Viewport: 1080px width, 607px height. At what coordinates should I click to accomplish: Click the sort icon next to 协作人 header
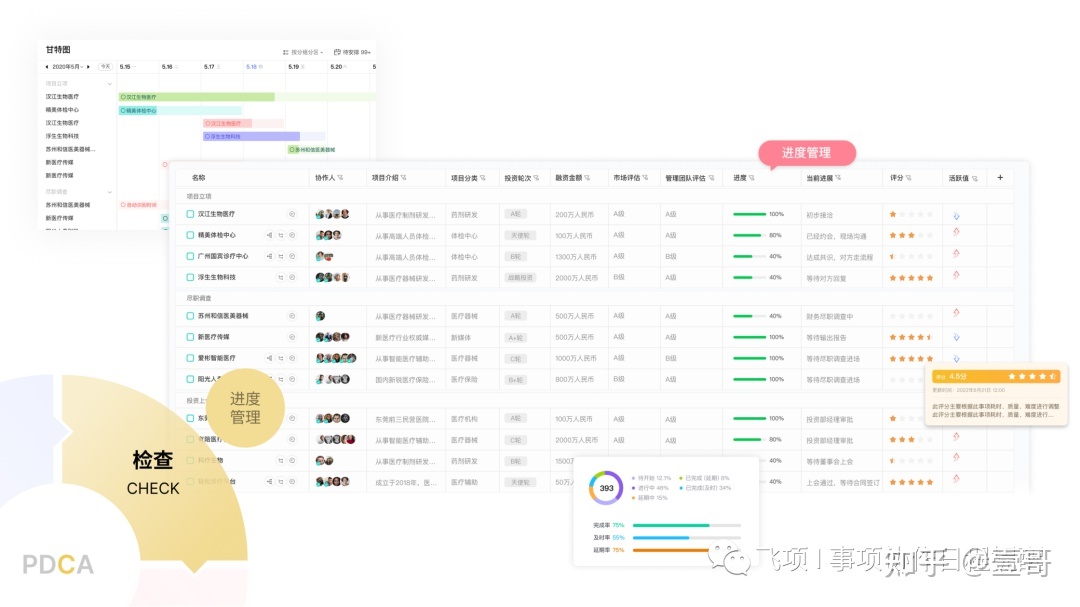coord(340,178)
